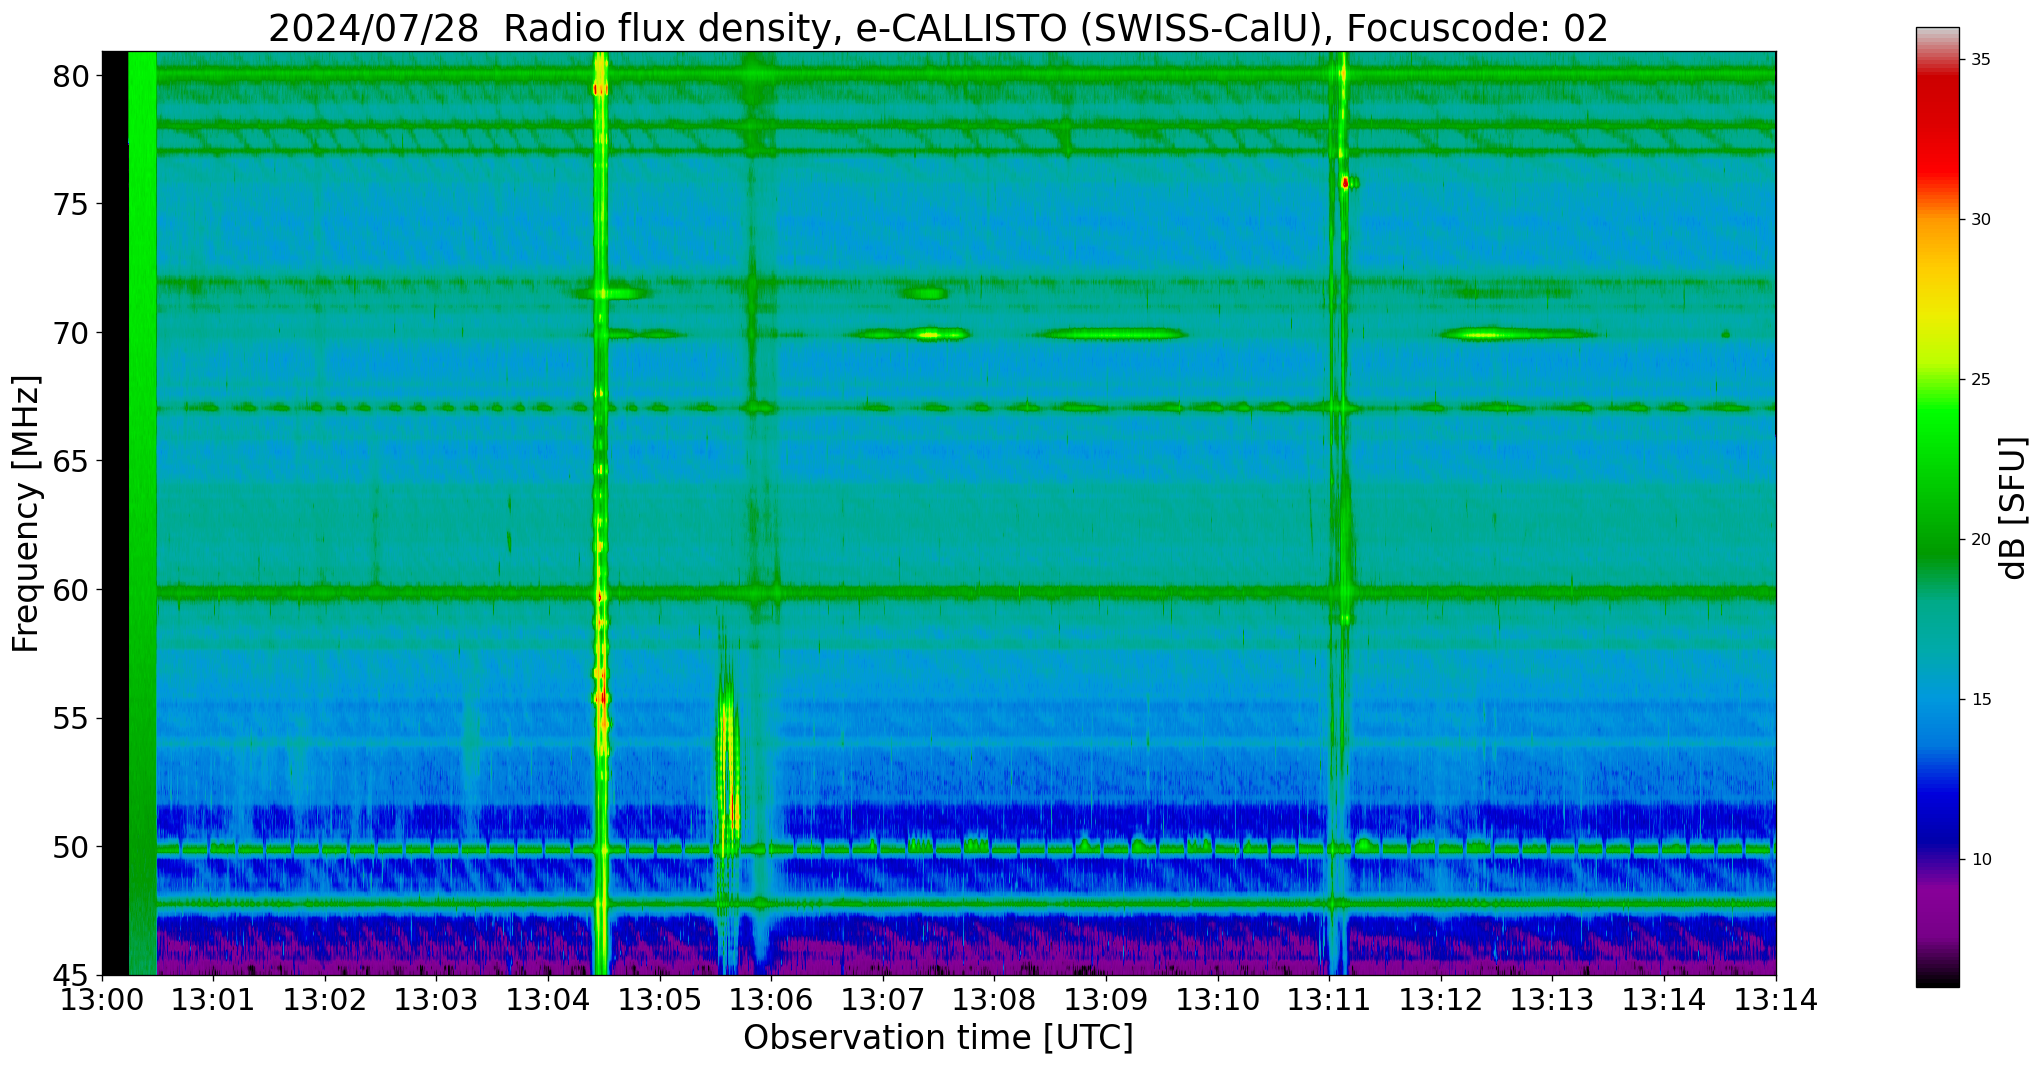Click the colorbar tick label 35
The width and height of the screenshot is (2043, 1067).
click(1981, 60)
